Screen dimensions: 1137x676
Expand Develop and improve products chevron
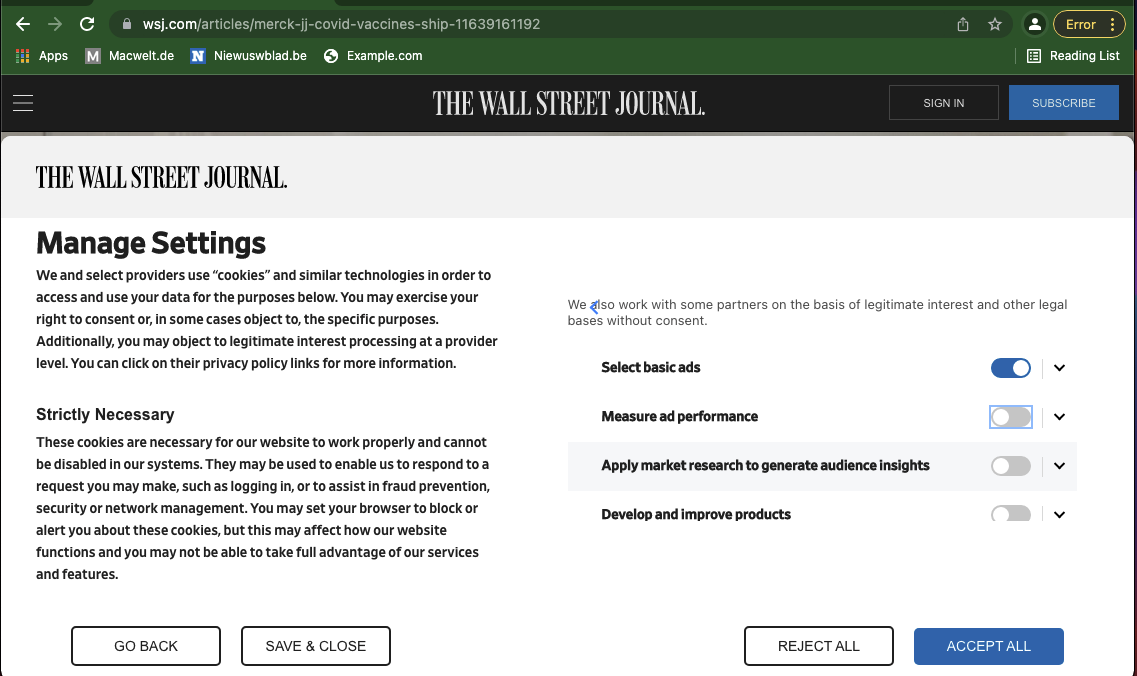click(1059, 514)
